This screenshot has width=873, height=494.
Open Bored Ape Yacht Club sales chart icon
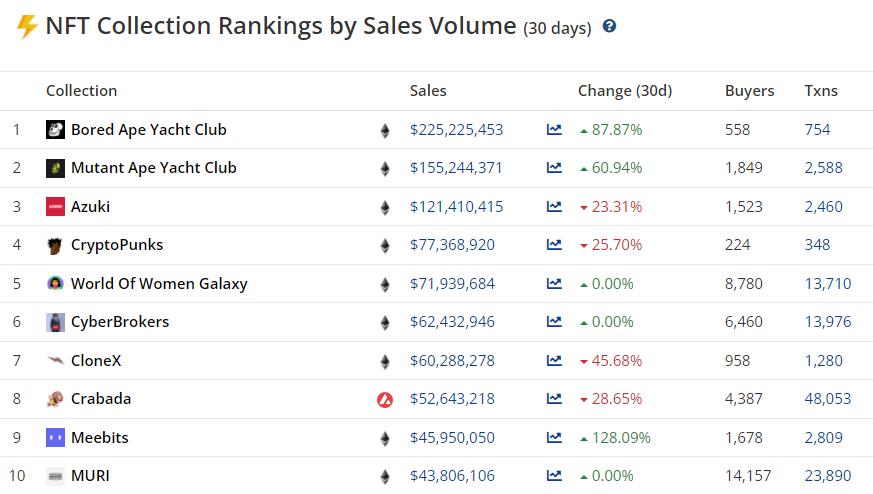pyautogui.click(x=554, y=129)
